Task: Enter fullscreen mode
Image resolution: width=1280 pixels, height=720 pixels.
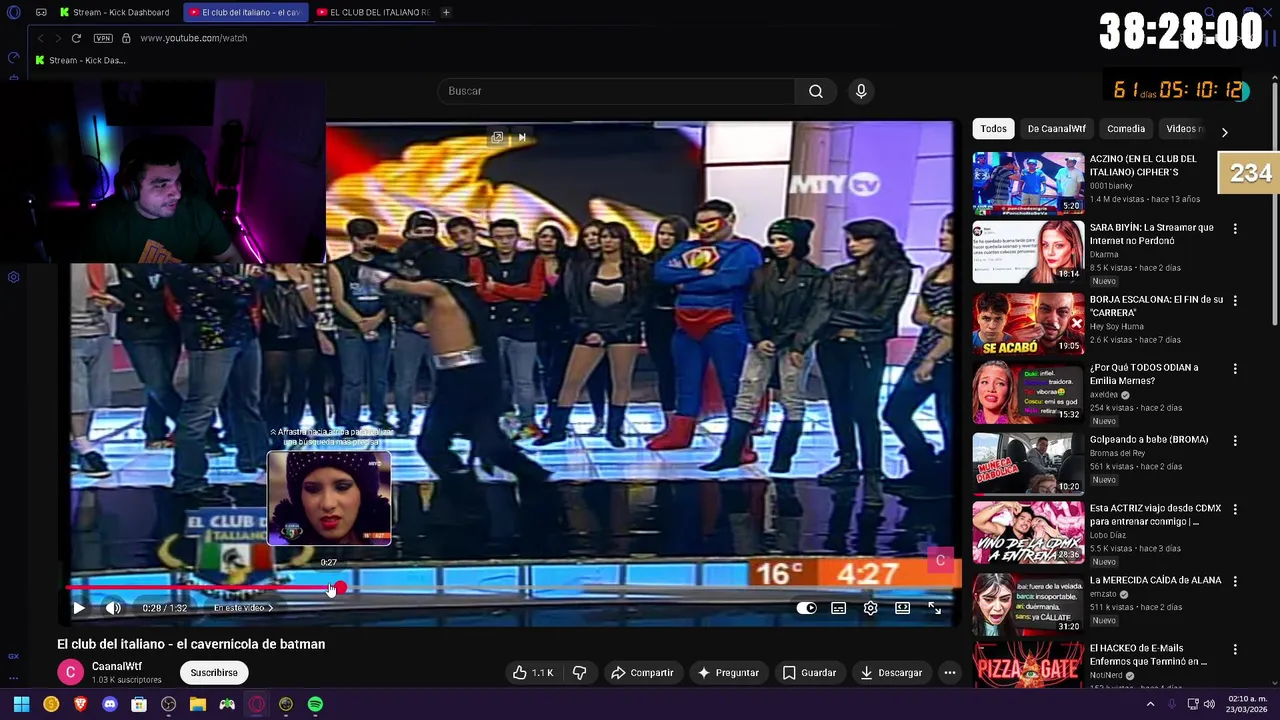Action: (934, 608)
